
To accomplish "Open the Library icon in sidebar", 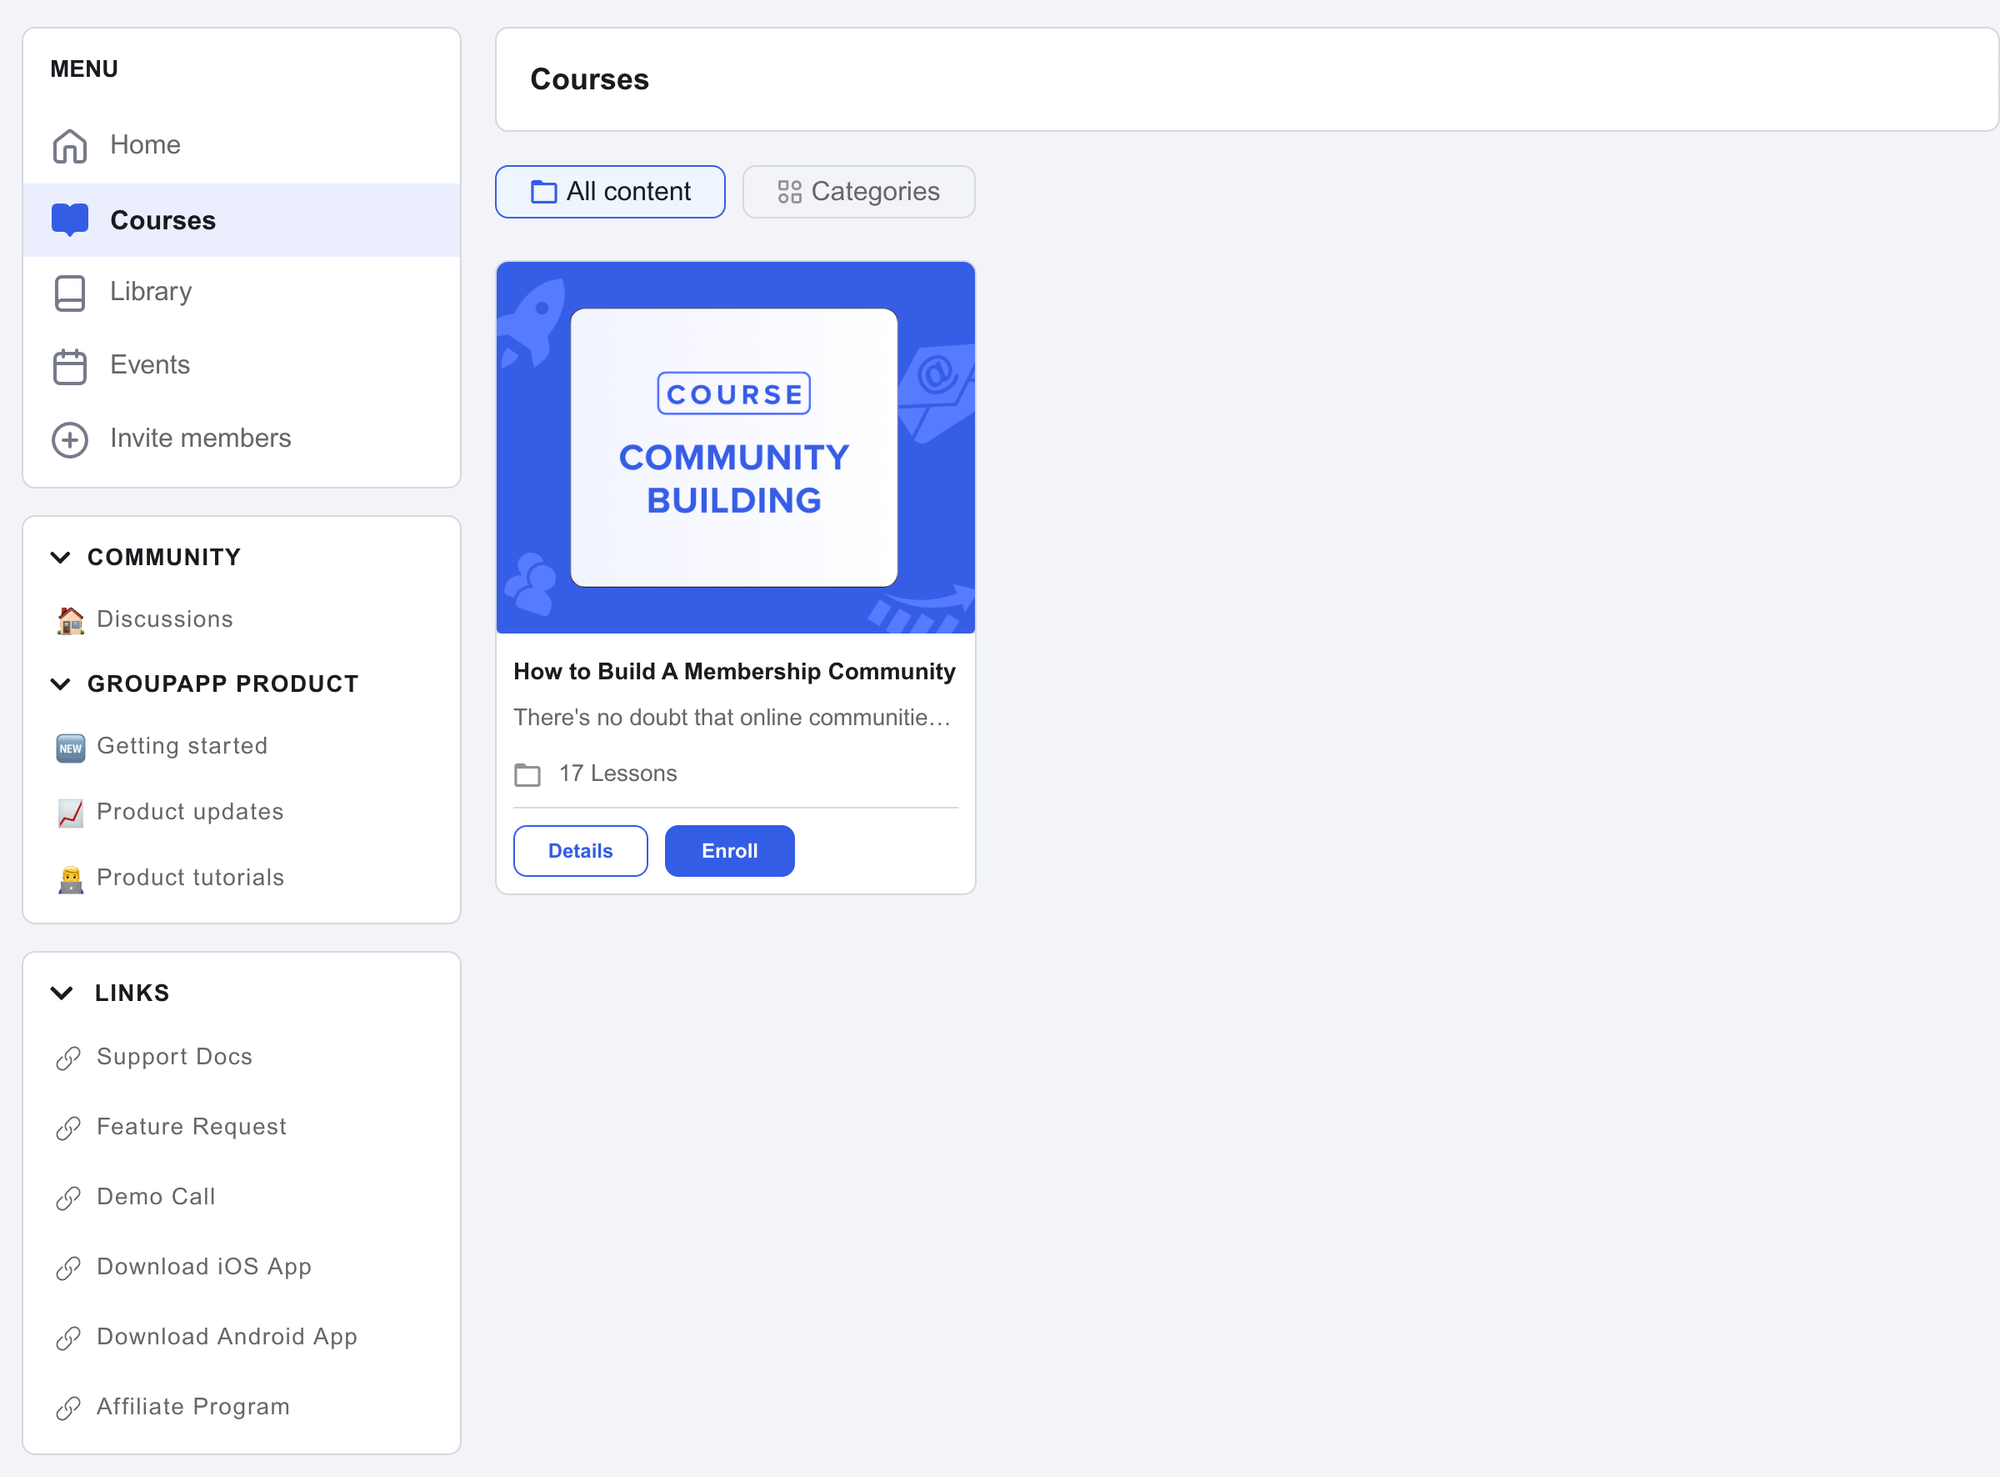I will [x=69, y=292].
